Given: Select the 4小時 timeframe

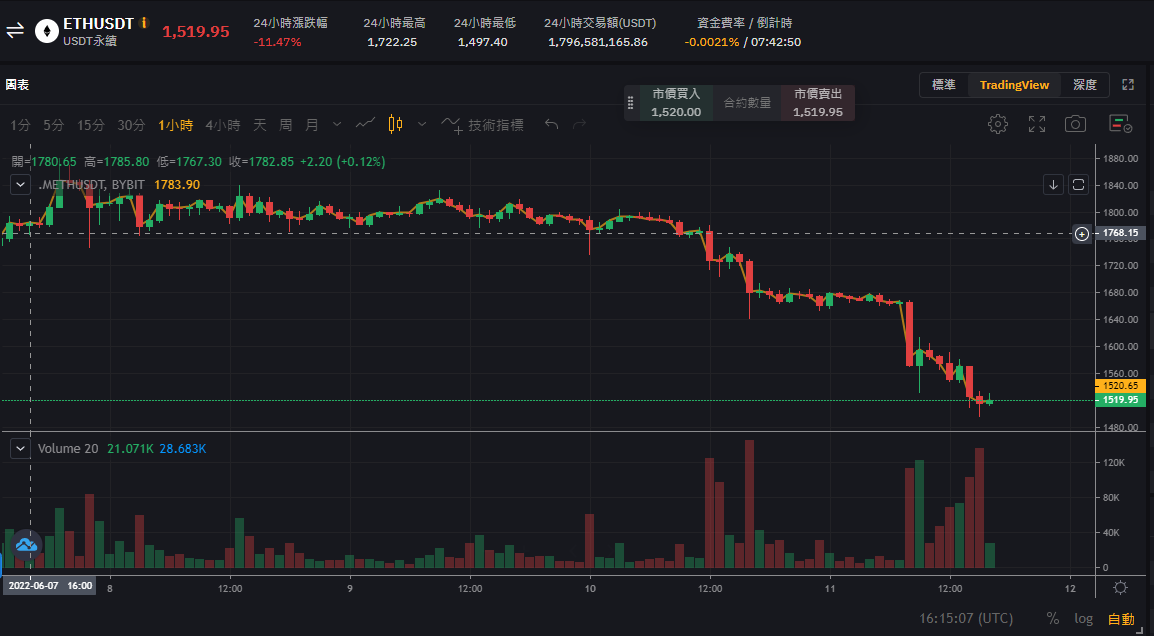Looking at the screenshot, I should pyautogui.click(x=222, y=125).
